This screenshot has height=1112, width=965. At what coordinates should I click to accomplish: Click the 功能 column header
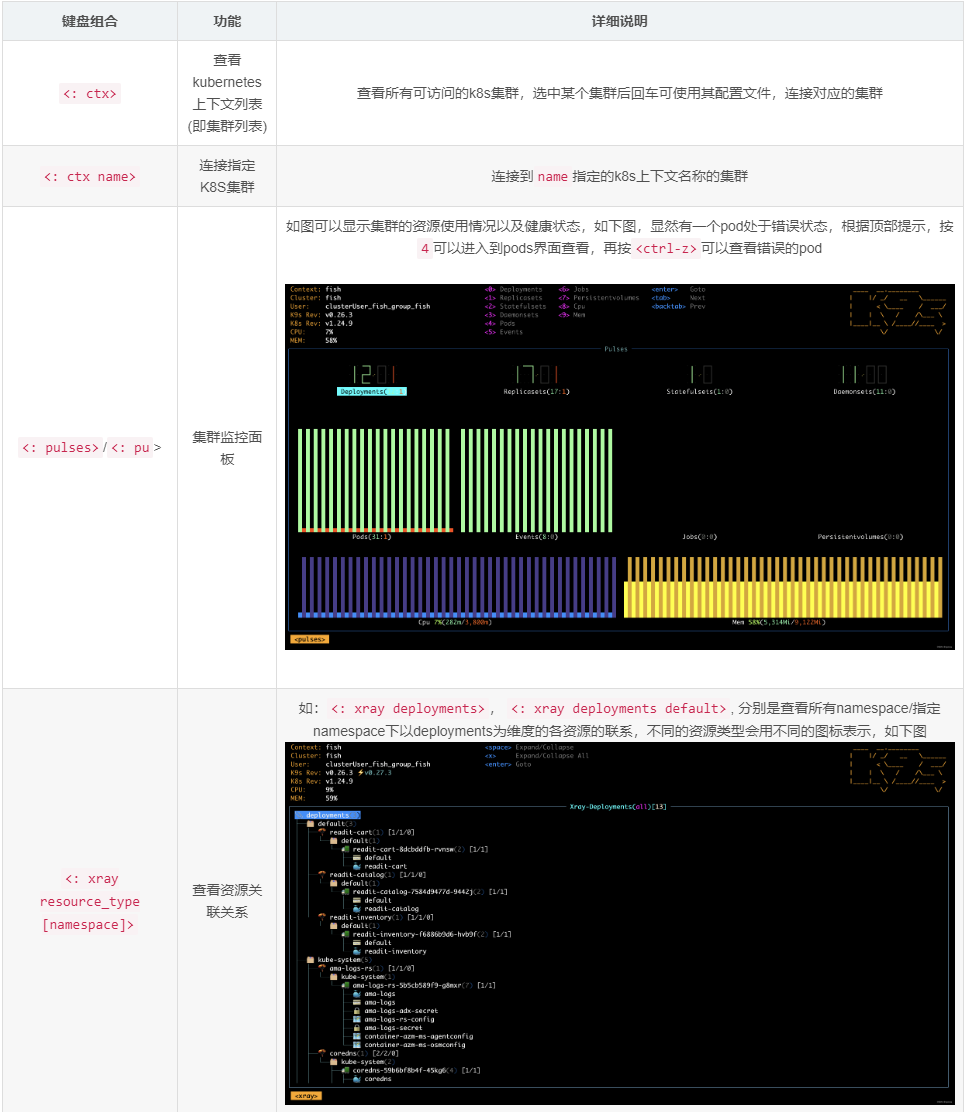pyautogui.click(x=227, y=21)
